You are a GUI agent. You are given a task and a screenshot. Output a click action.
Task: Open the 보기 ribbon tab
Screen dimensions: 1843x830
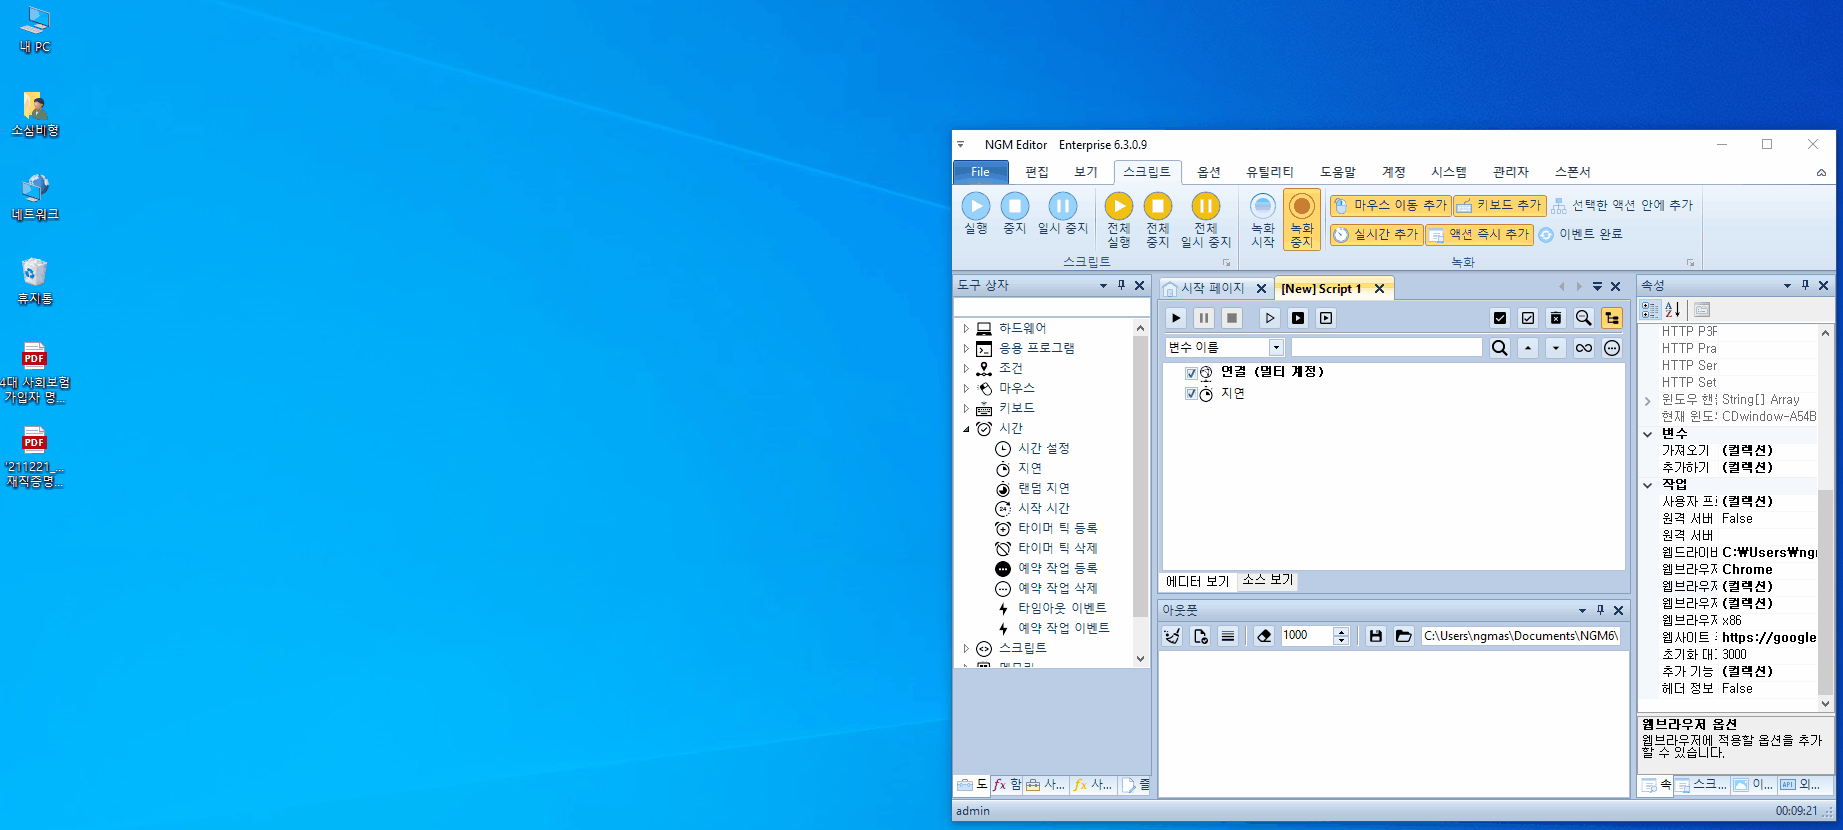pos(1086,172)
